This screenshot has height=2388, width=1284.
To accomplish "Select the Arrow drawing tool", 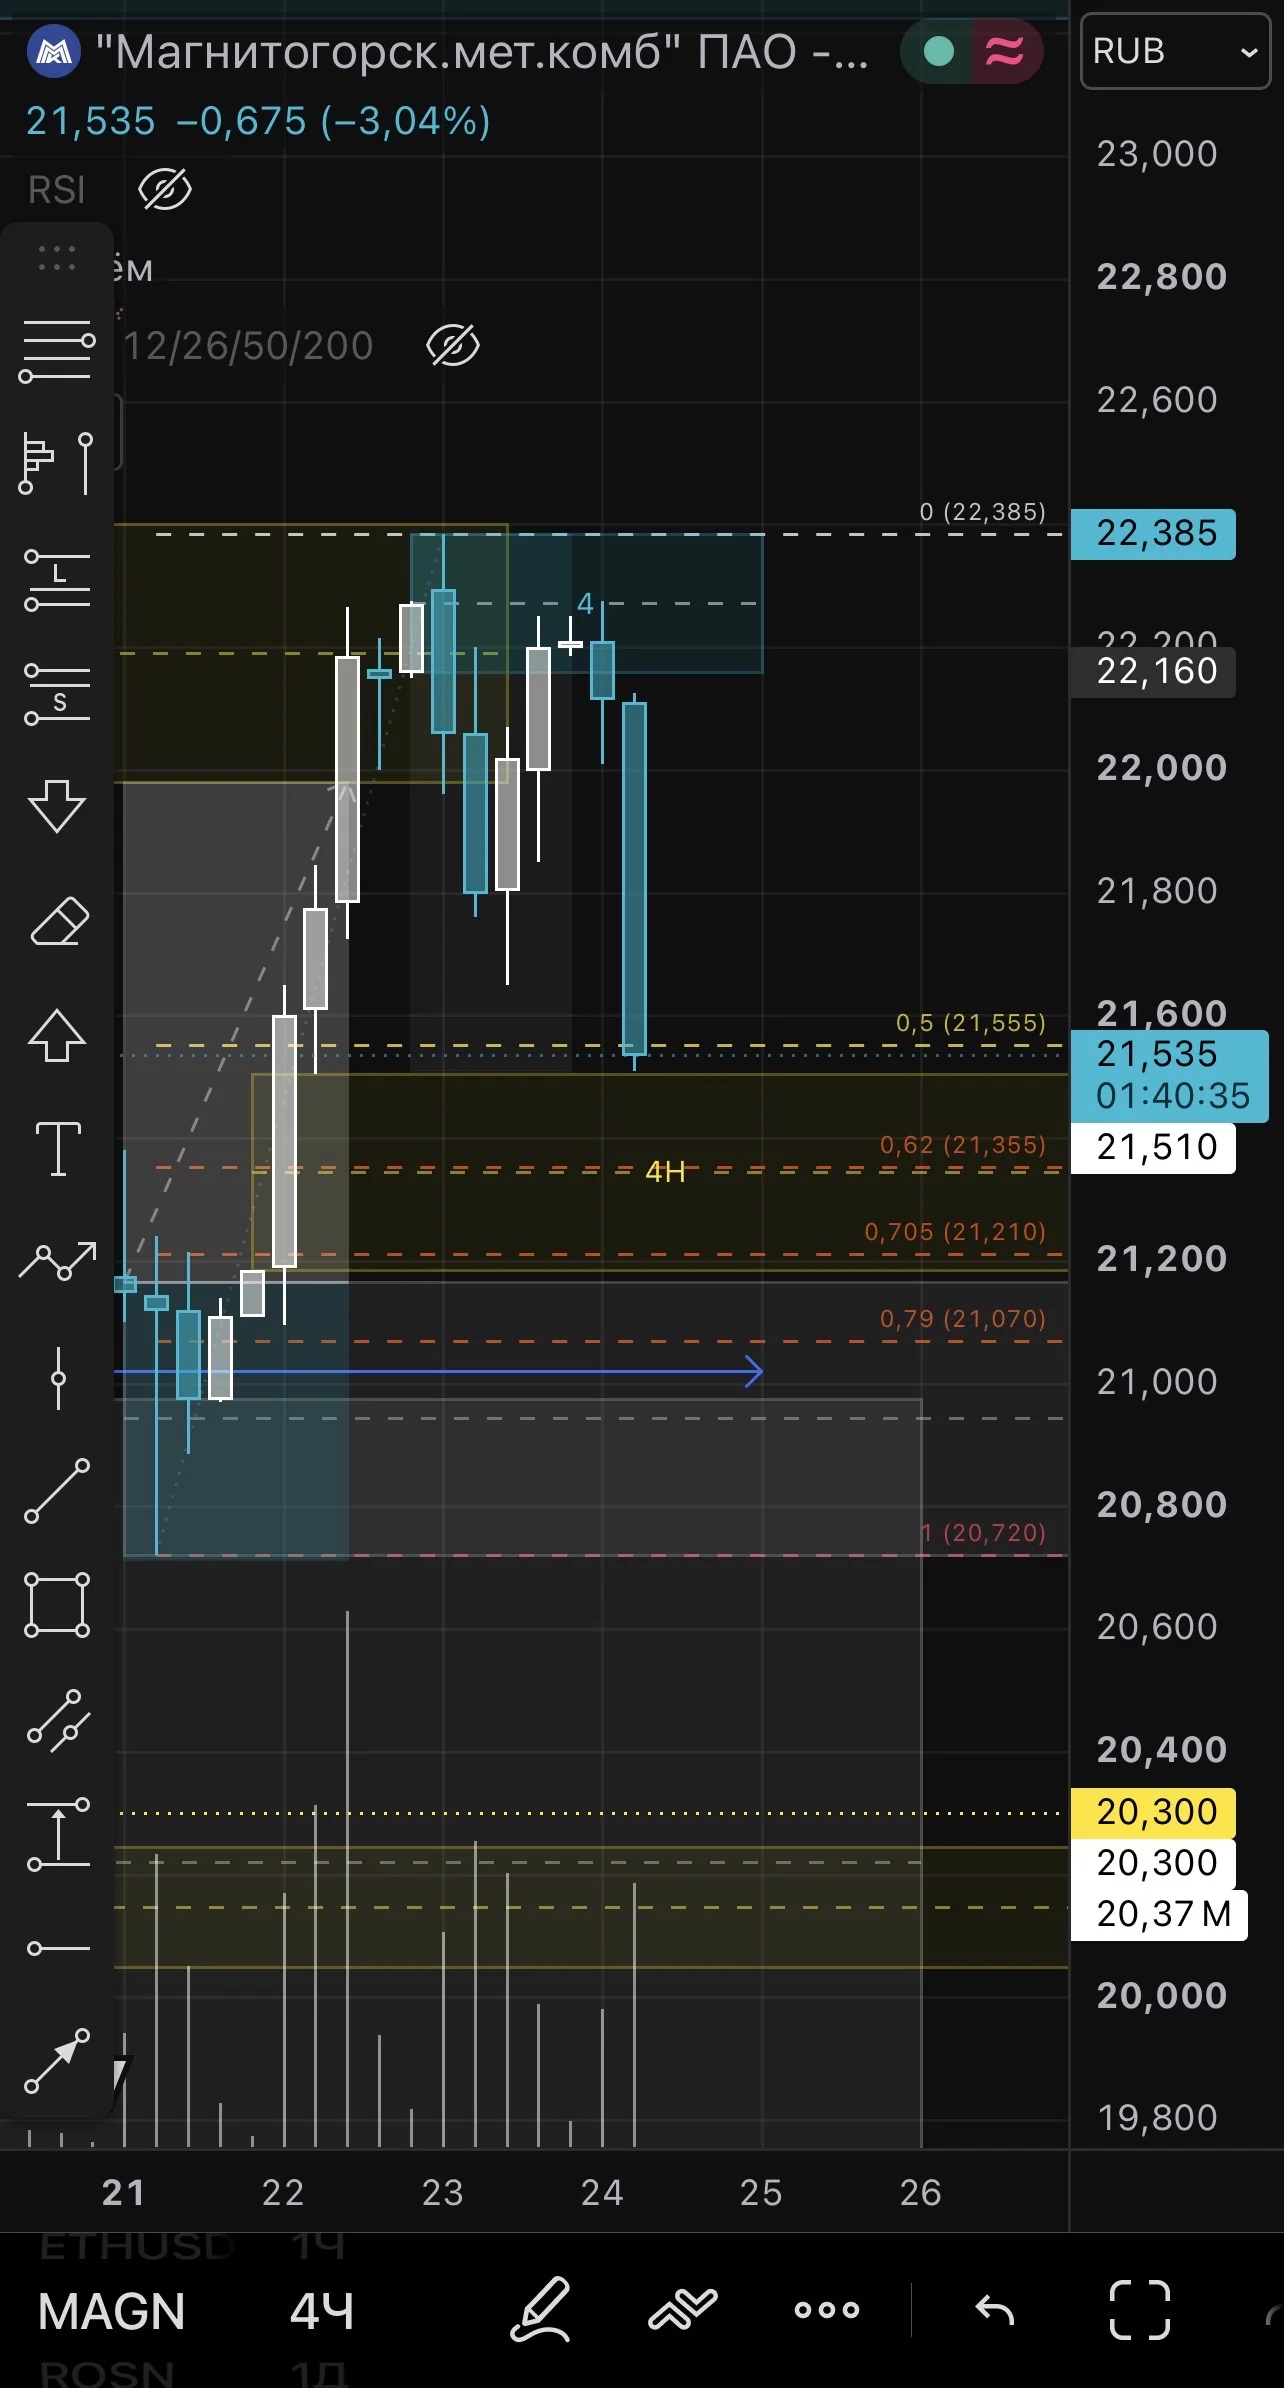I will (57, 2061).
